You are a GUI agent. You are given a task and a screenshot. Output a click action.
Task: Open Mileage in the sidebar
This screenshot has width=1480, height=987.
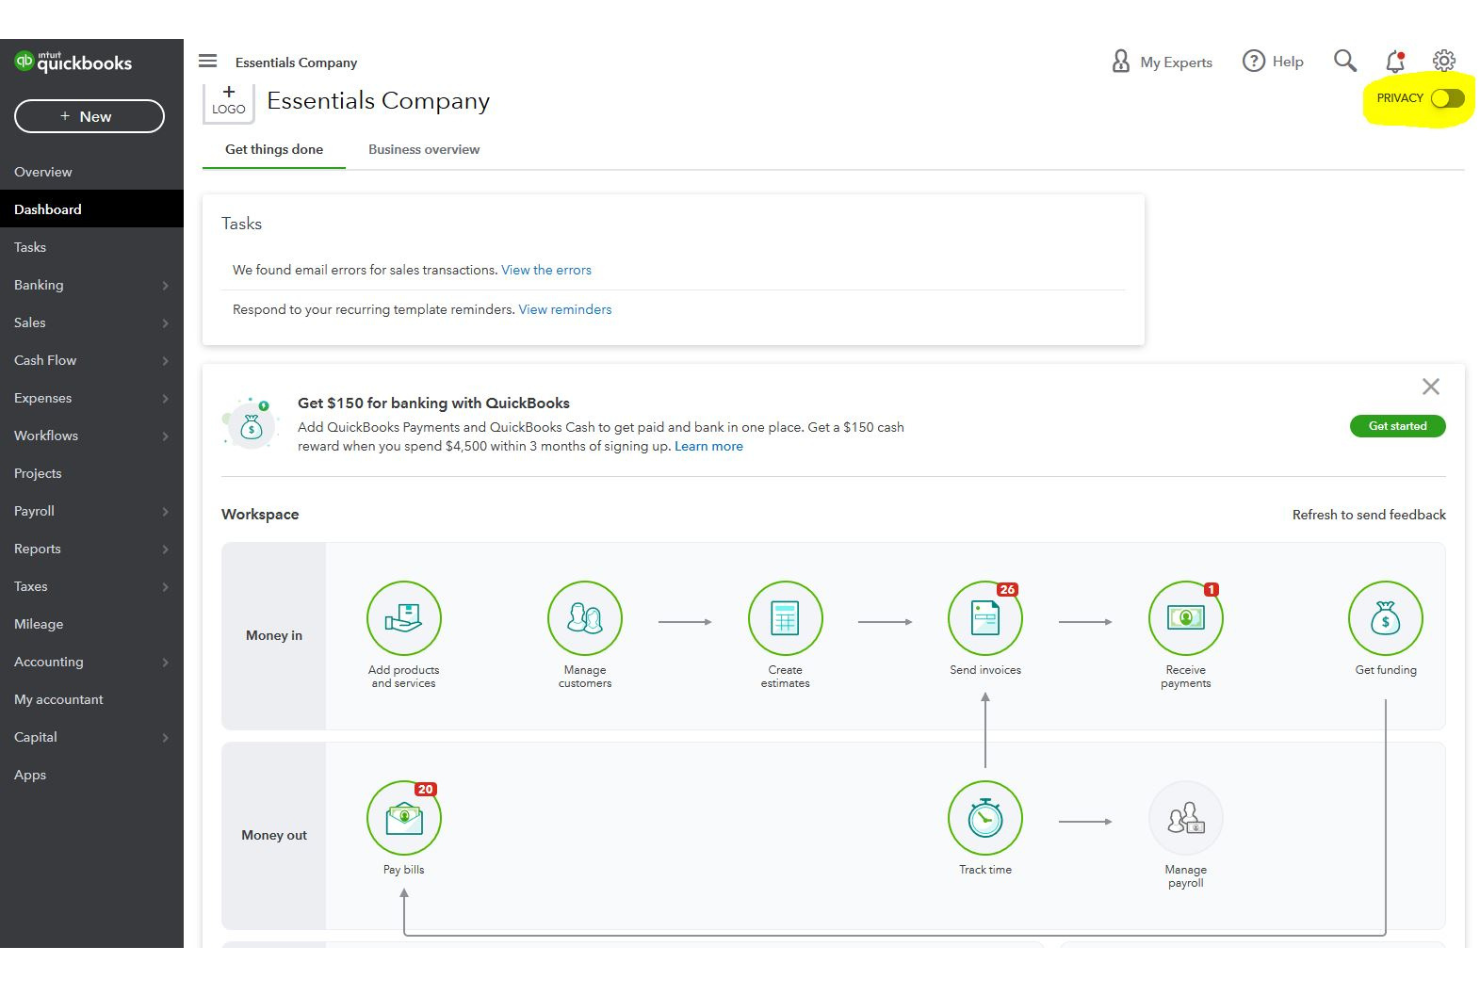(x=92, y=624)
